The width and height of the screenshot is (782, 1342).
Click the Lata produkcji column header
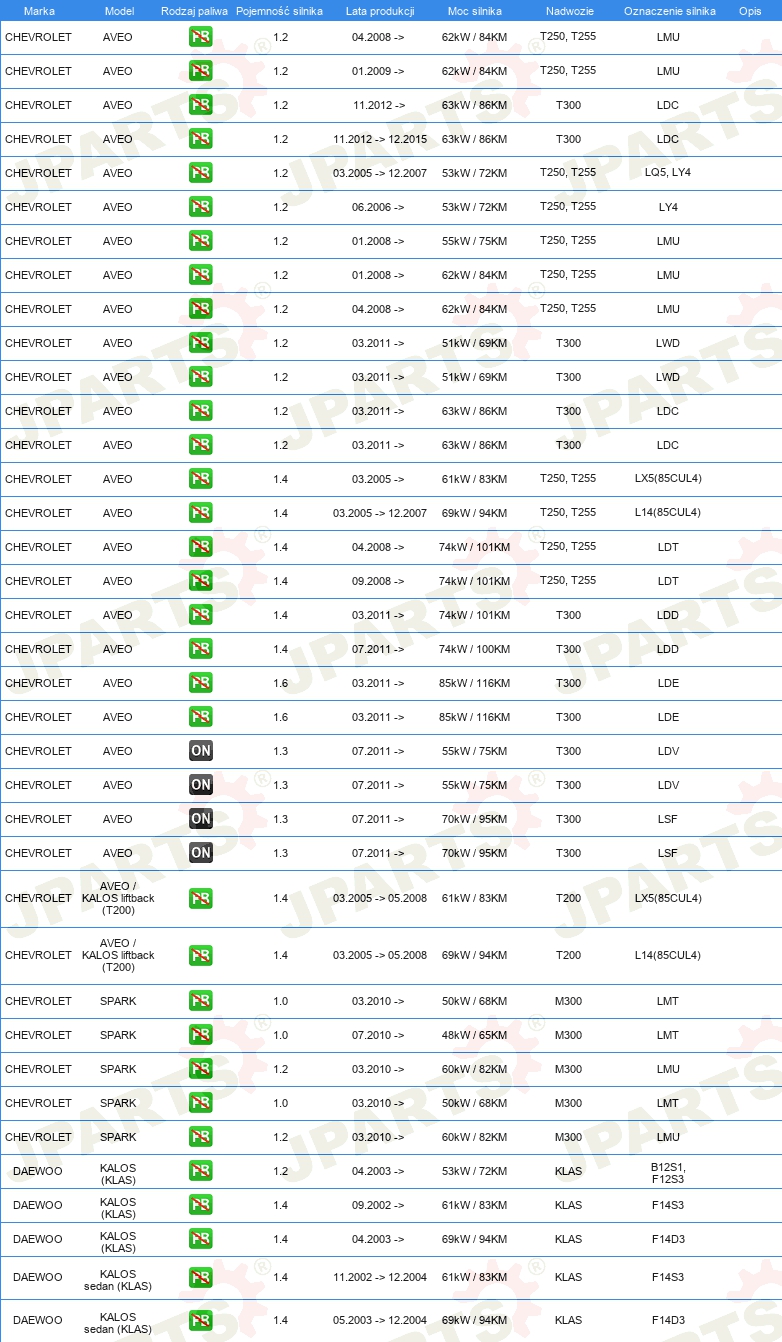pos(380,10)
